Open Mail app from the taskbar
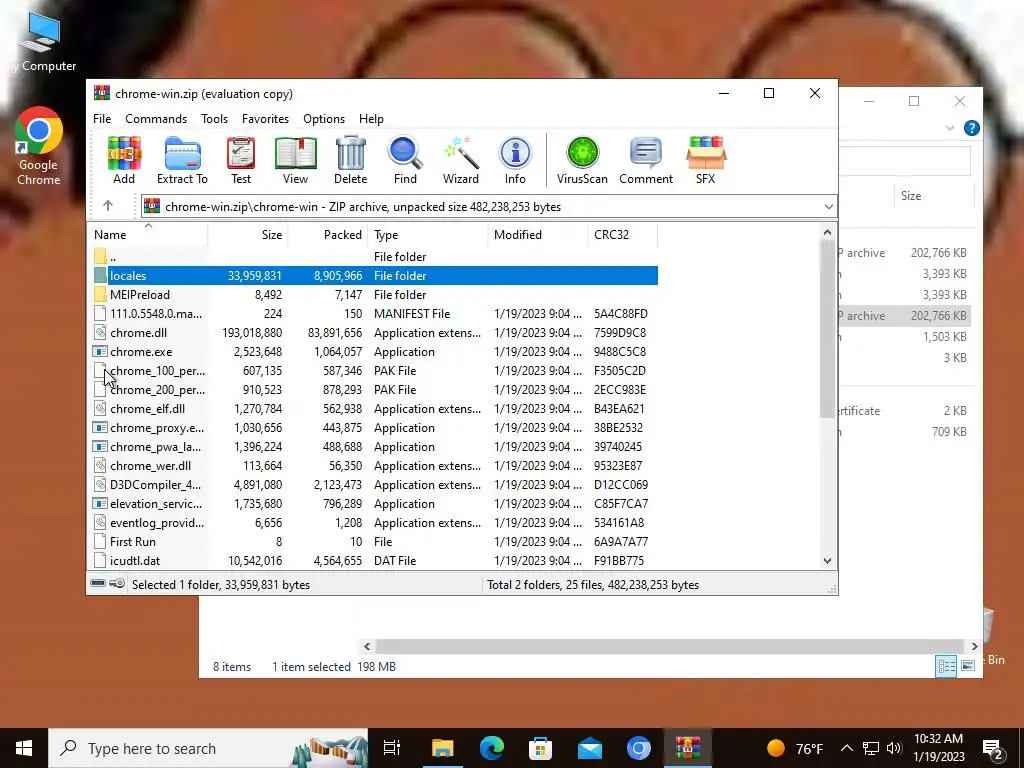 click(x=590, y=748)
